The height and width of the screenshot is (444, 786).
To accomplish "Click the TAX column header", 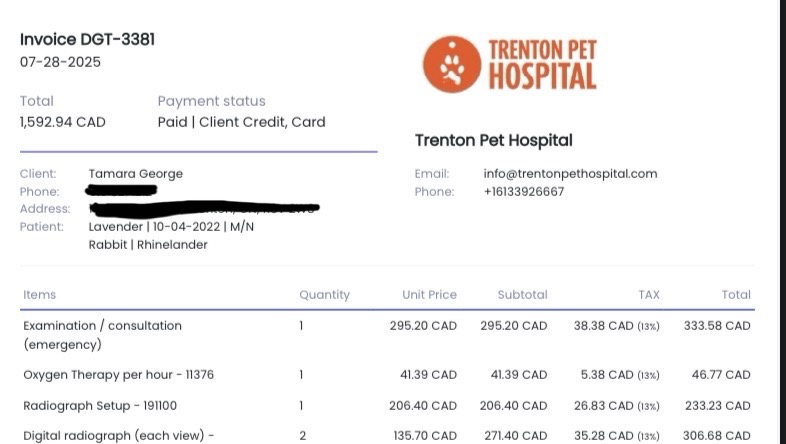I will click(648, 295).
